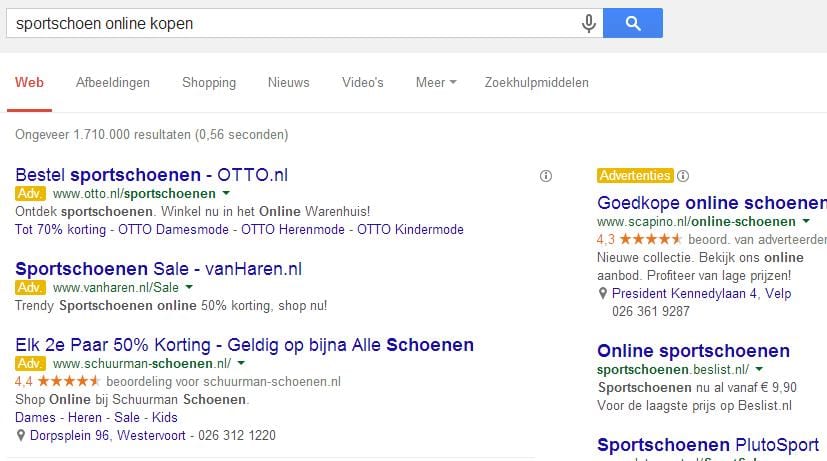Click the star rating for schuurman-schoenen.nl

click(69, 381)
